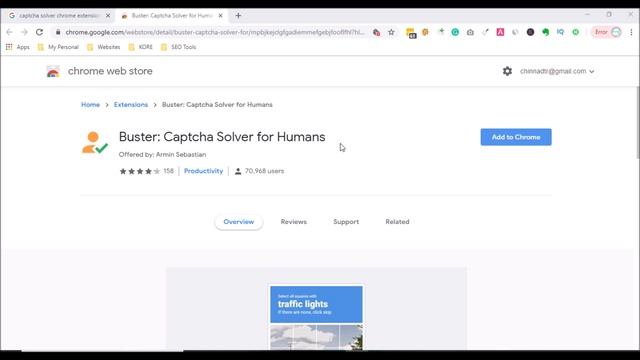Open the Related tab
Screen dimensions: 640x360
[397, 222]
